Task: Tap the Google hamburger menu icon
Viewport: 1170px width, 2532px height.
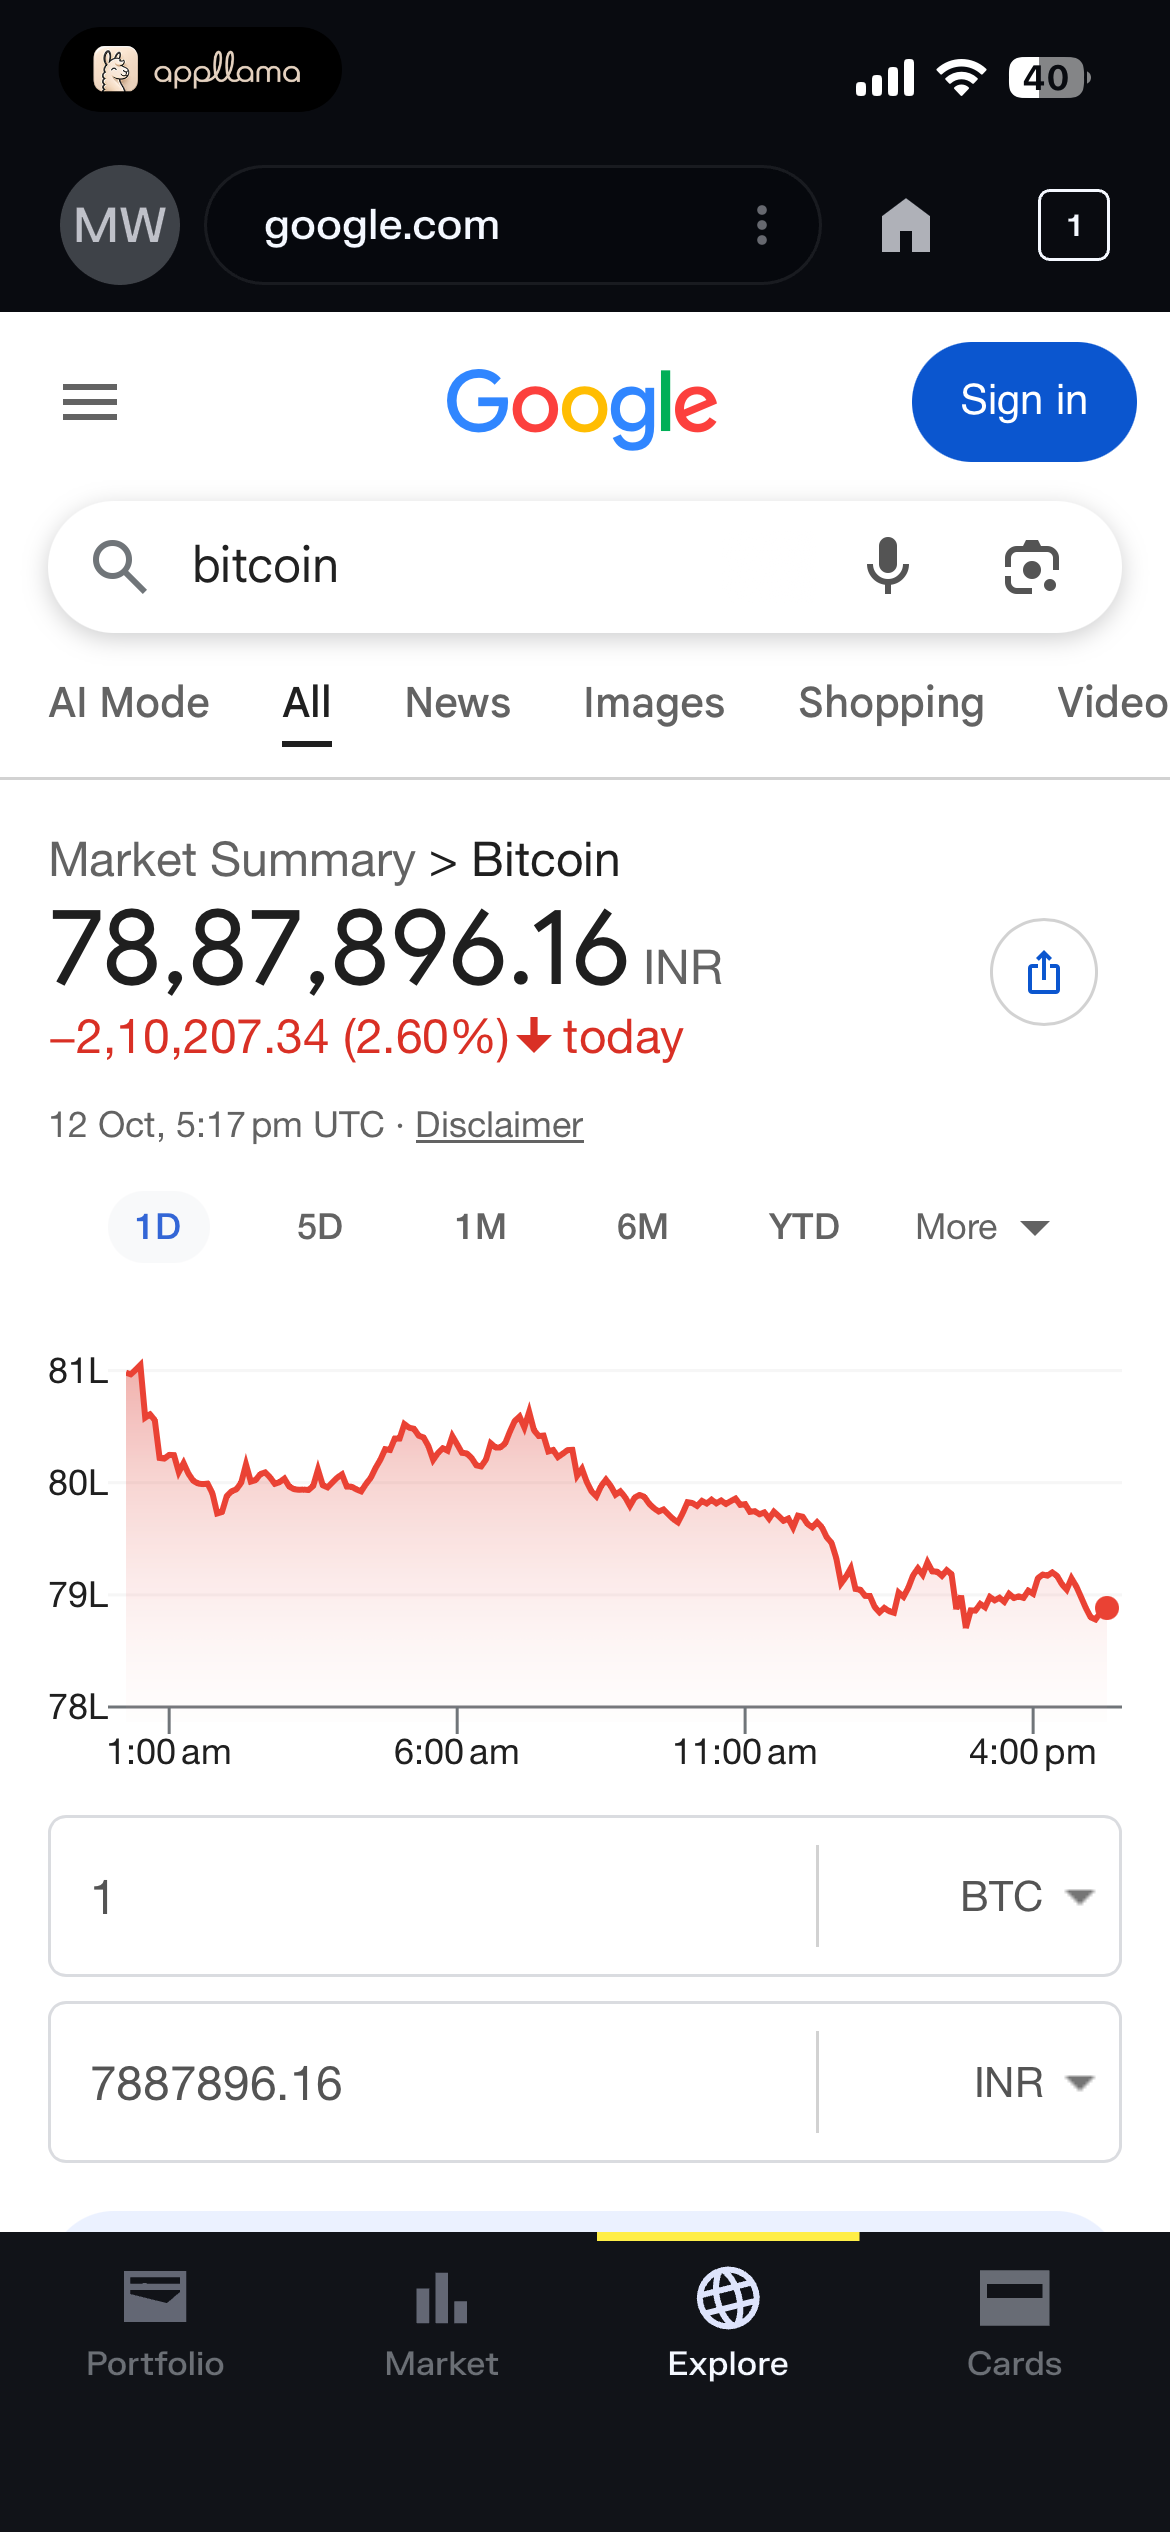Action: click(90, 402)
